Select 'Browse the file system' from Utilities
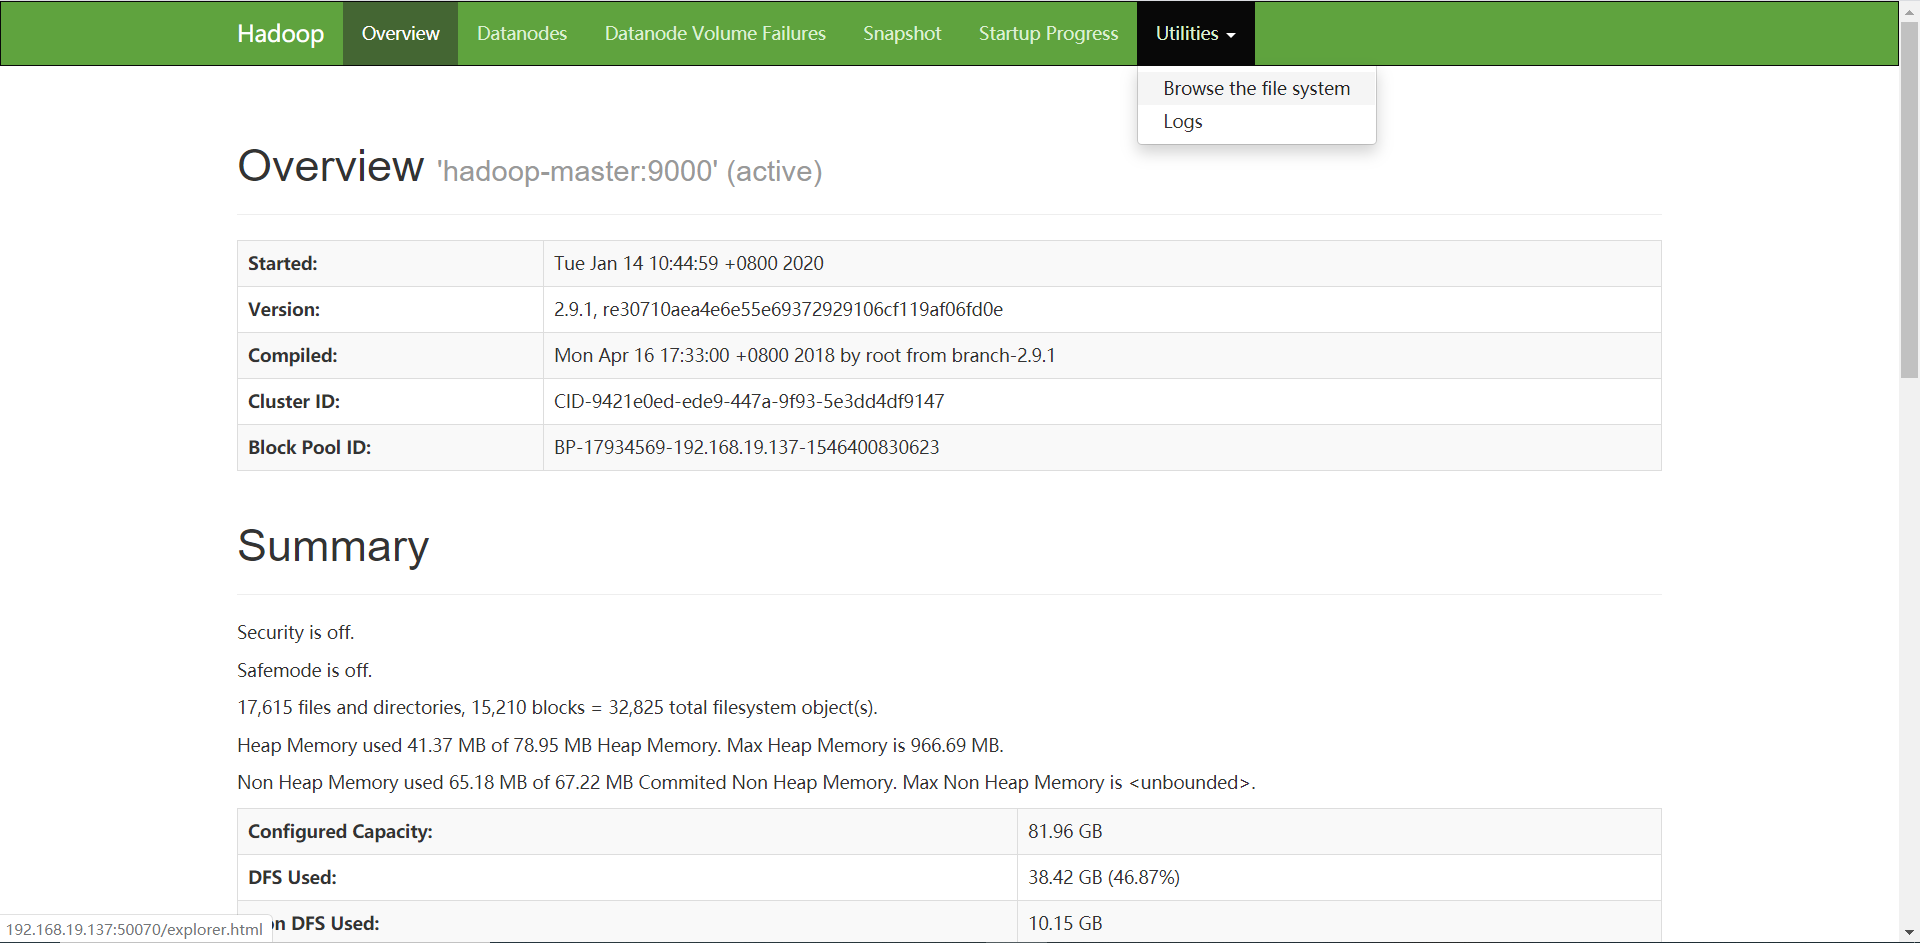Image resolution: width=1920 pixels, height=943 pixels. tap(1255, 88)
